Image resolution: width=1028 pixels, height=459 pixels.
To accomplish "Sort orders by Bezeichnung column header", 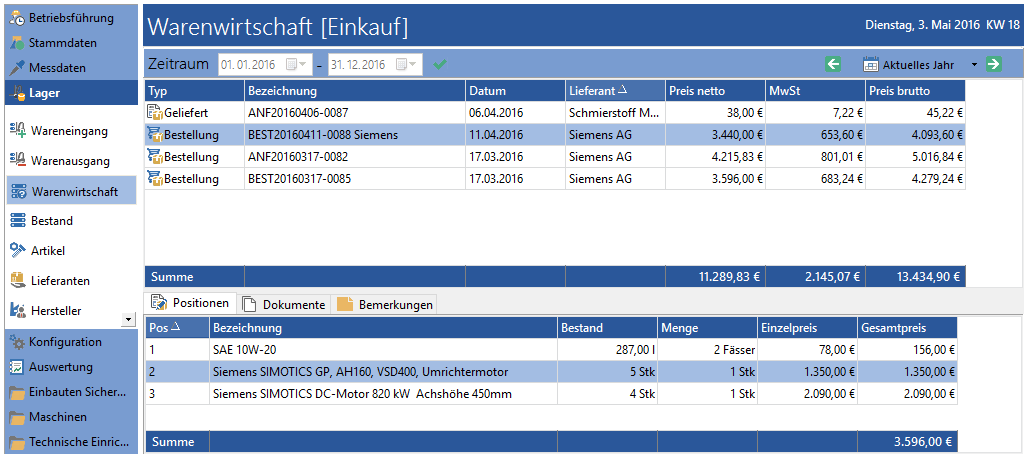I will pyautogui.click(x=355, y=90).
